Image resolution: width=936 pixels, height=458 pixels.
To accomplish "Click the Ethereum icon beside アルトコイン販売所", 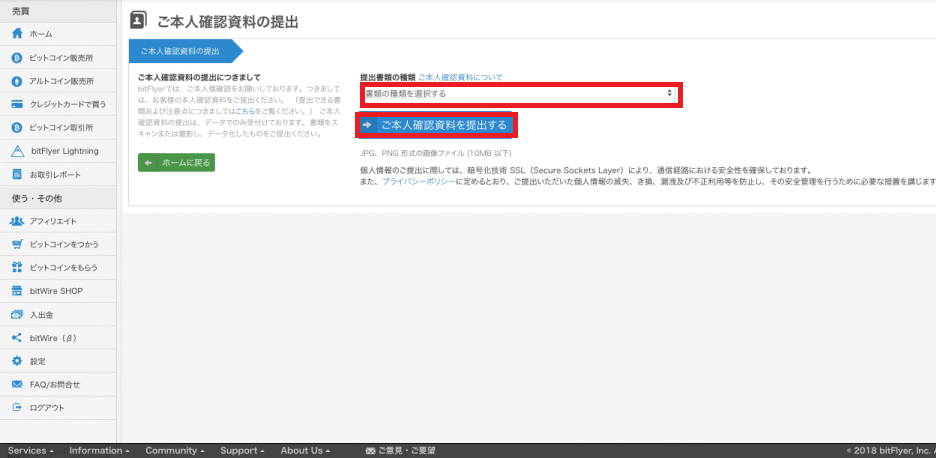I will (x=17, y=81).
